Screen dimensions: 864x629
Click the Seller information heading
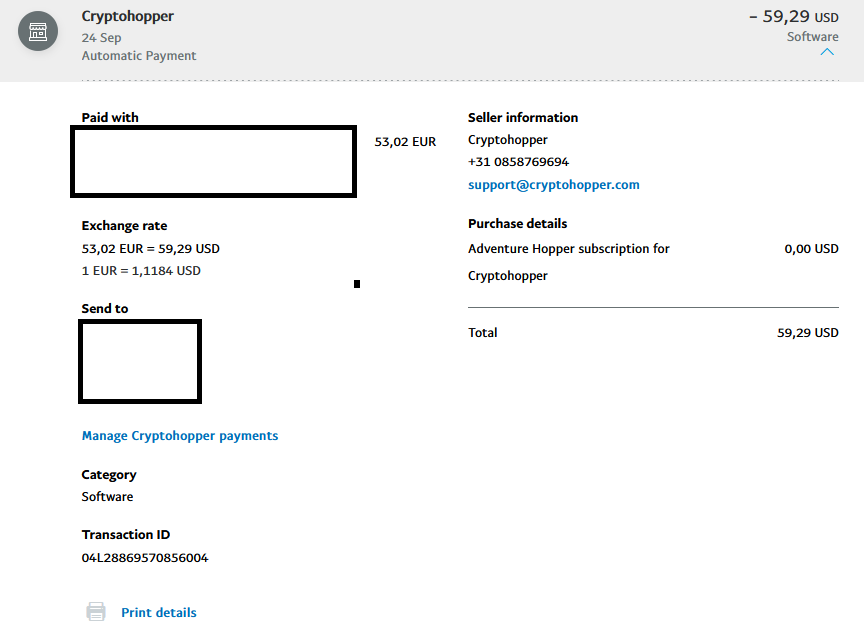[523, 118]
